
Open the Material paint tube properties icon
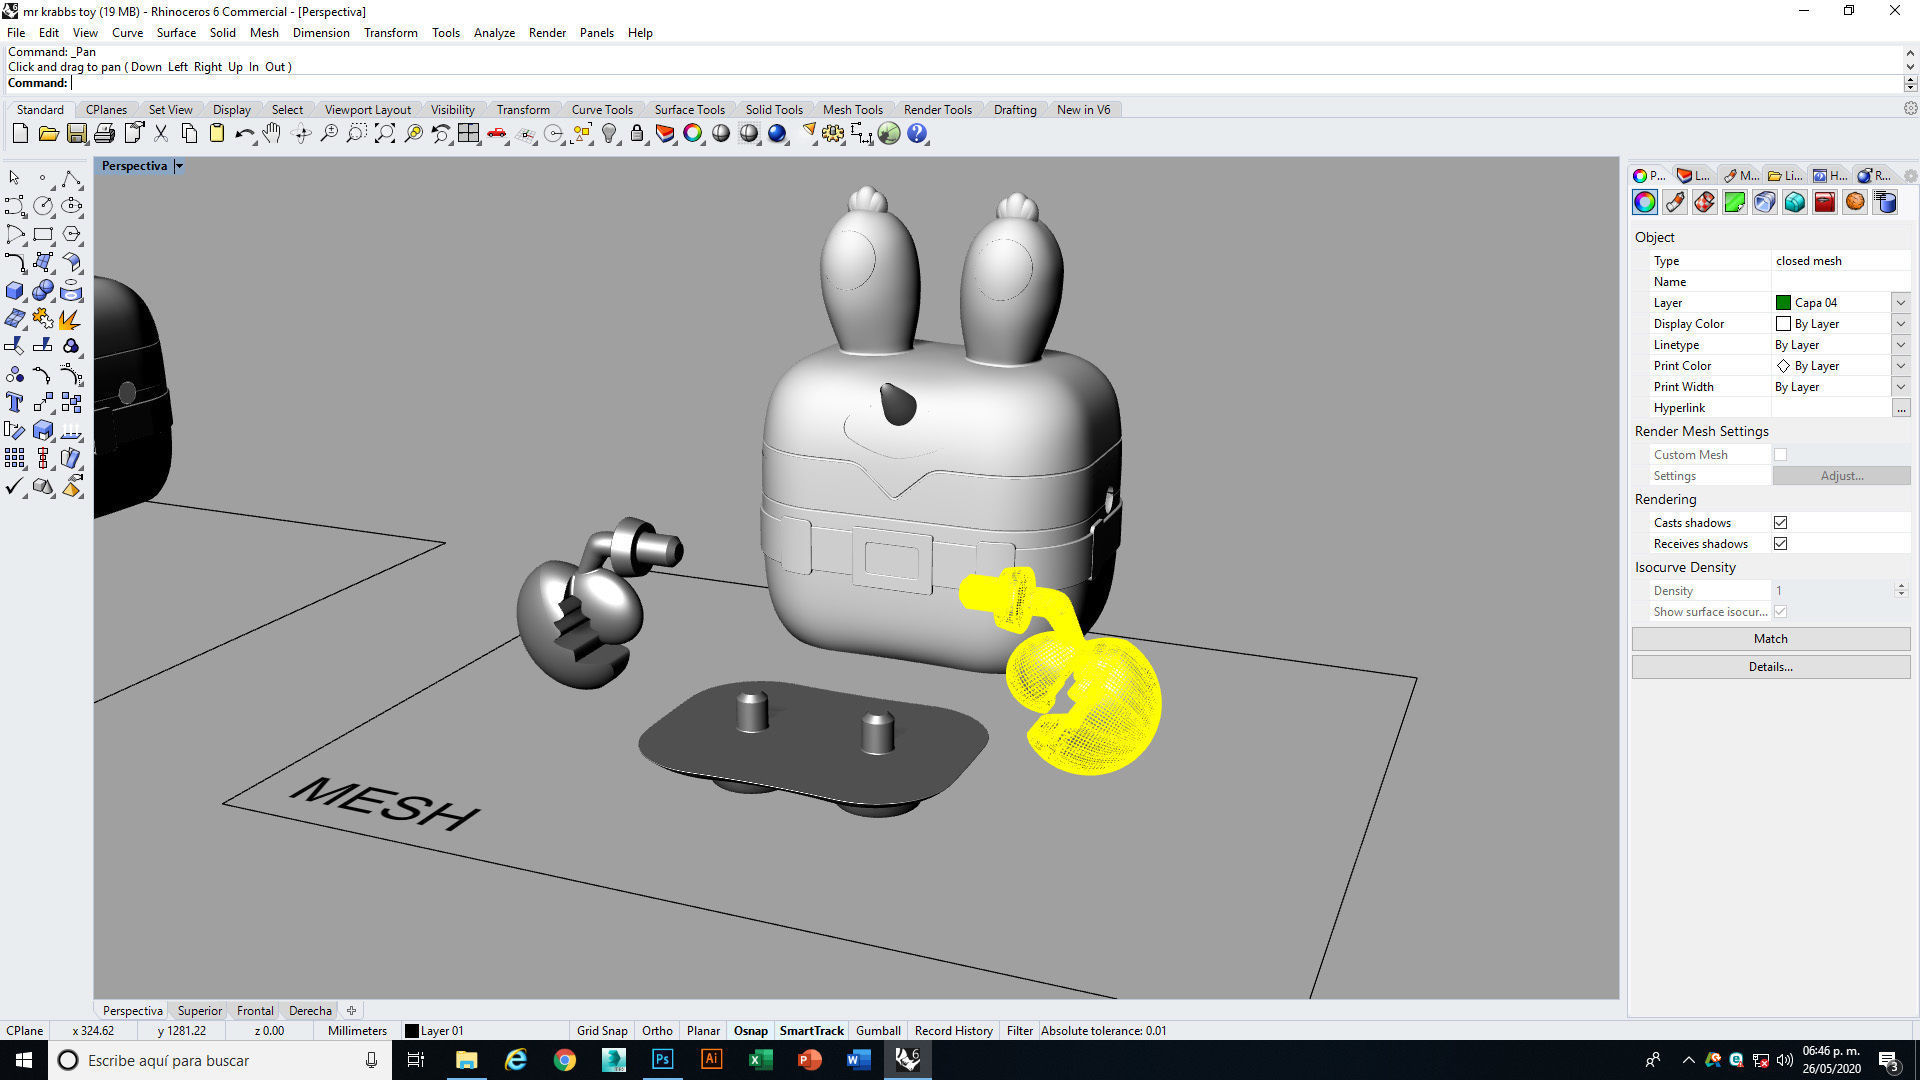[1675, 202]
